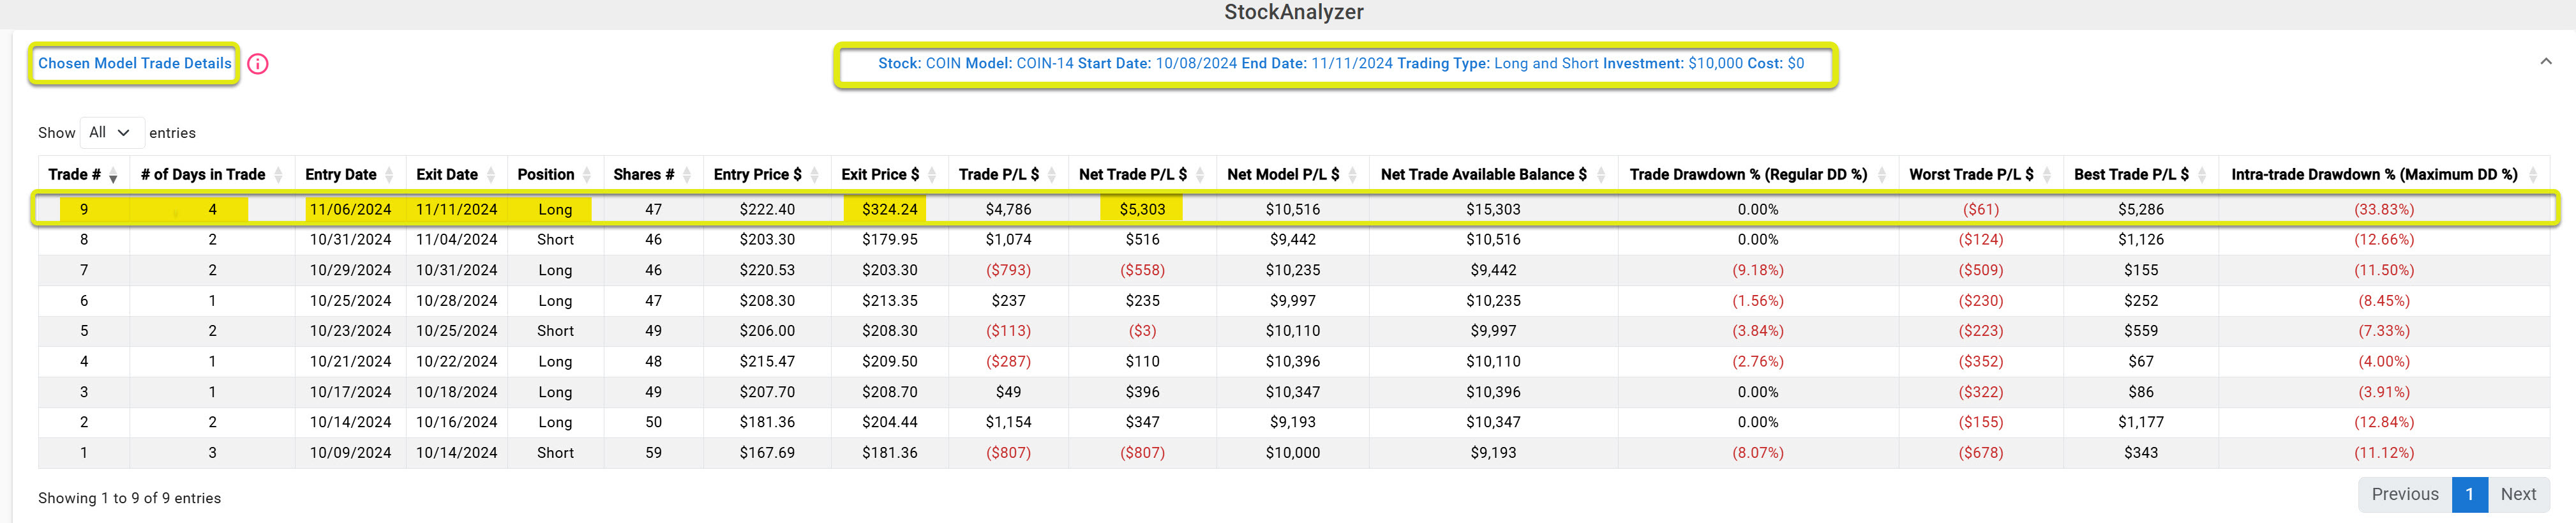Image resolution: width=2576 pixels, height=523 pixels.
Task: Sort by Entry Price $ sort icon
Action: (x=815, y=175)
